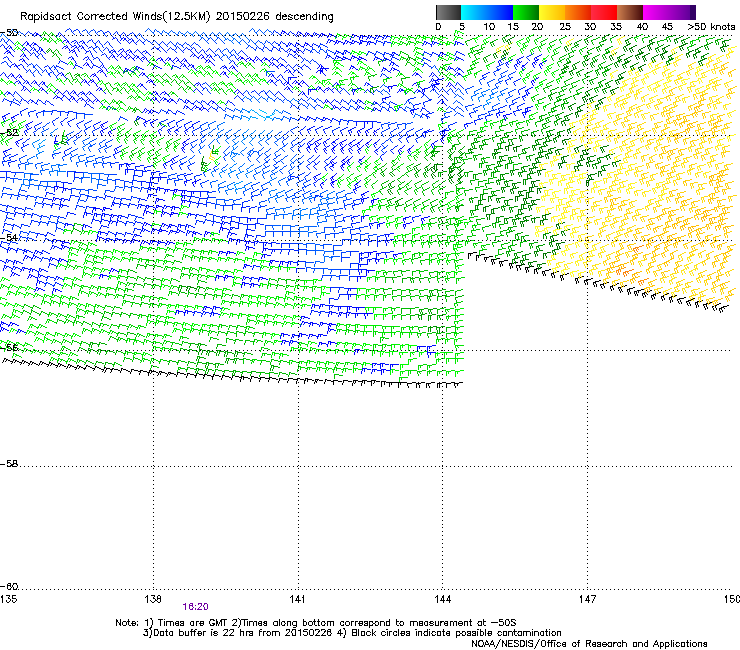This screenshot has height=650, width=740.
Task: Click the '30' legend tick label
Action: coord(590,27)
